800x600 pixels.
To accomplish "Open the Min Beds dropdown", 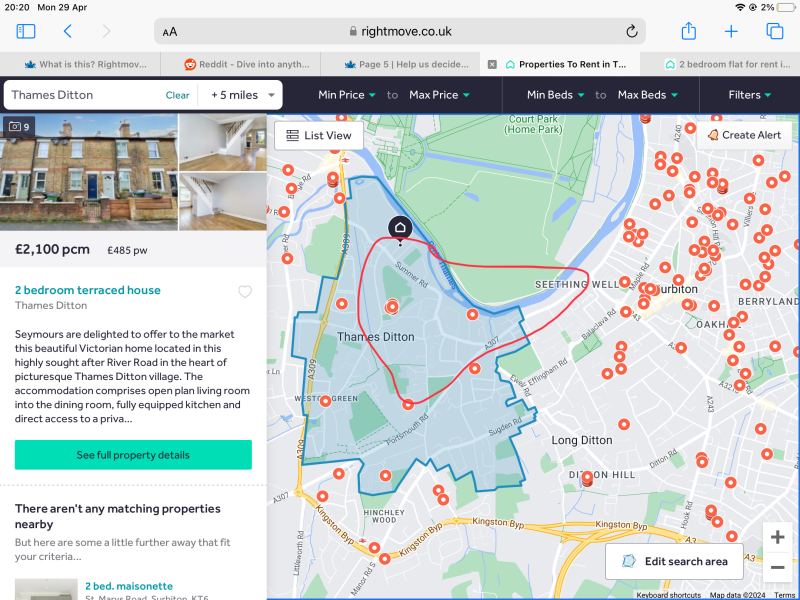I will [x=556, y=95].
